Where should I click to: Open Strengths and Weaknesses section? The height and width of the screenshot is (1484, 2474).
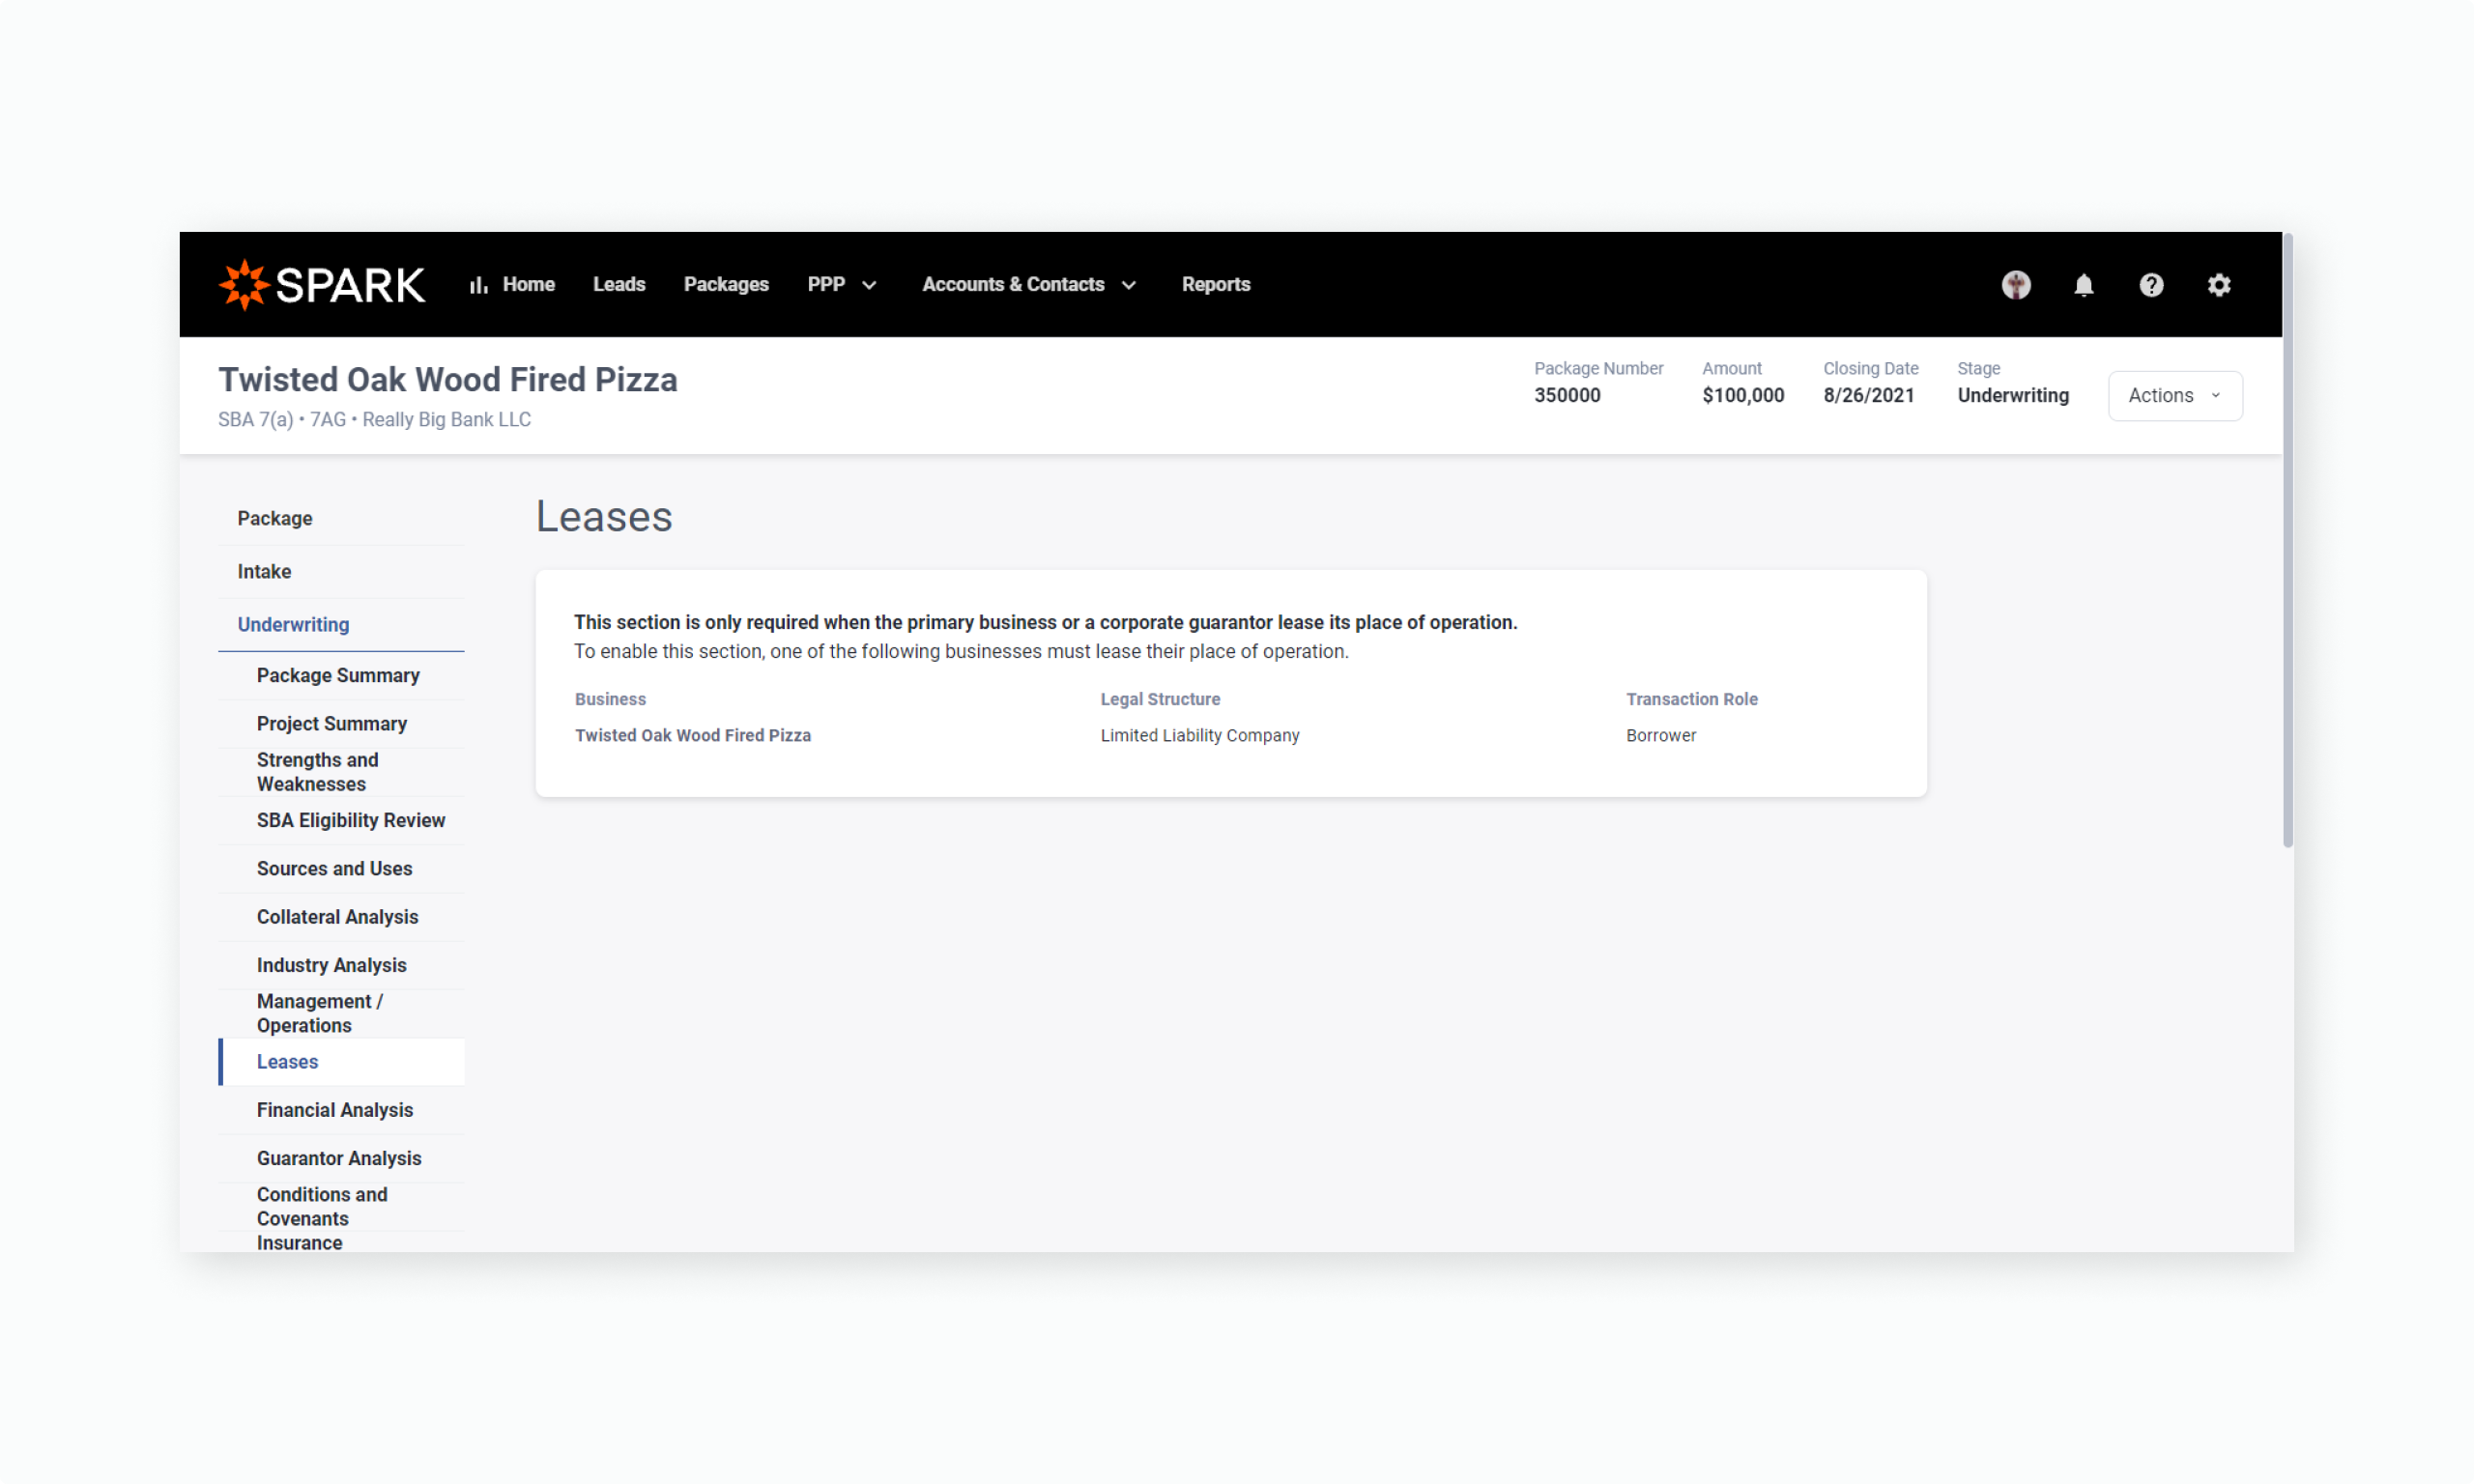pos(341,772)
